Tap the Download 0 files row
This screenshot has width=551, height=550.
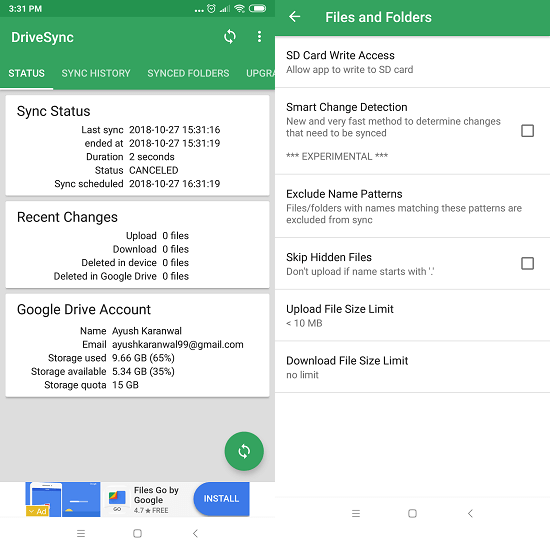click(150, 249)
